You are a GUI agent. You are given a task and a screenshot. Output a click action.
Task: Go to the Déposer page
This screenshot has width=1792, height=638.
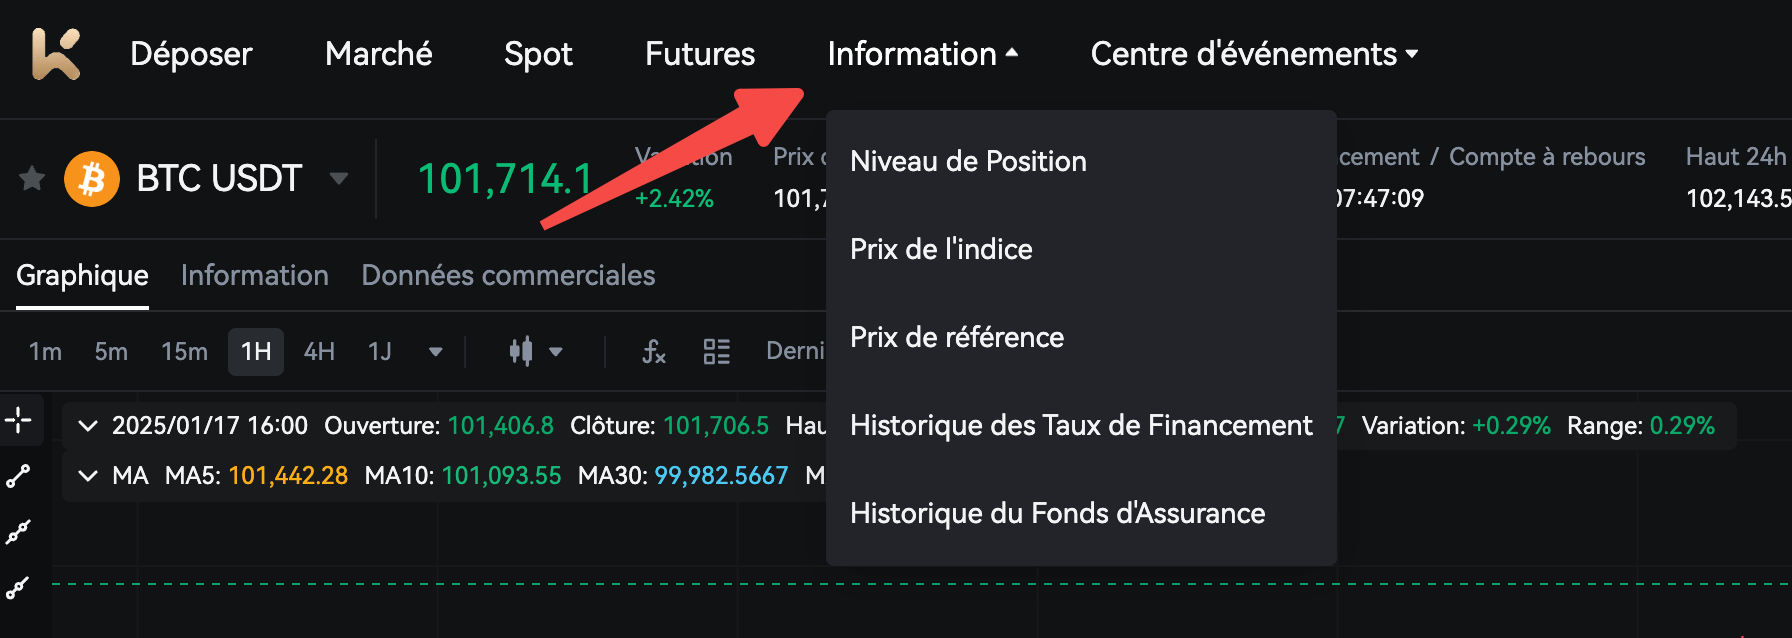[x=191, y=54]
